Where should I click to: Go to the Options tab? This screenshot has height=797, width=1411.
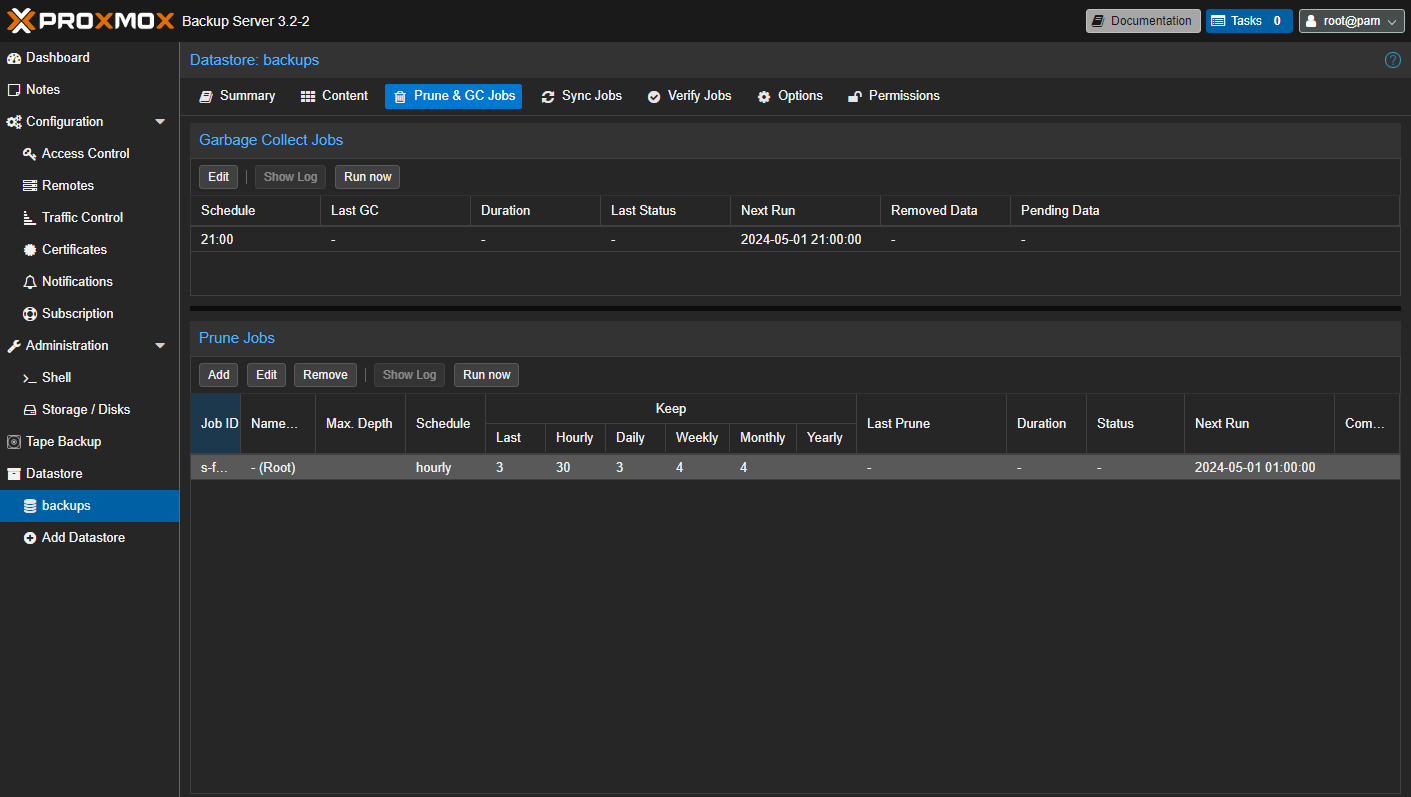tap(790, 96)
